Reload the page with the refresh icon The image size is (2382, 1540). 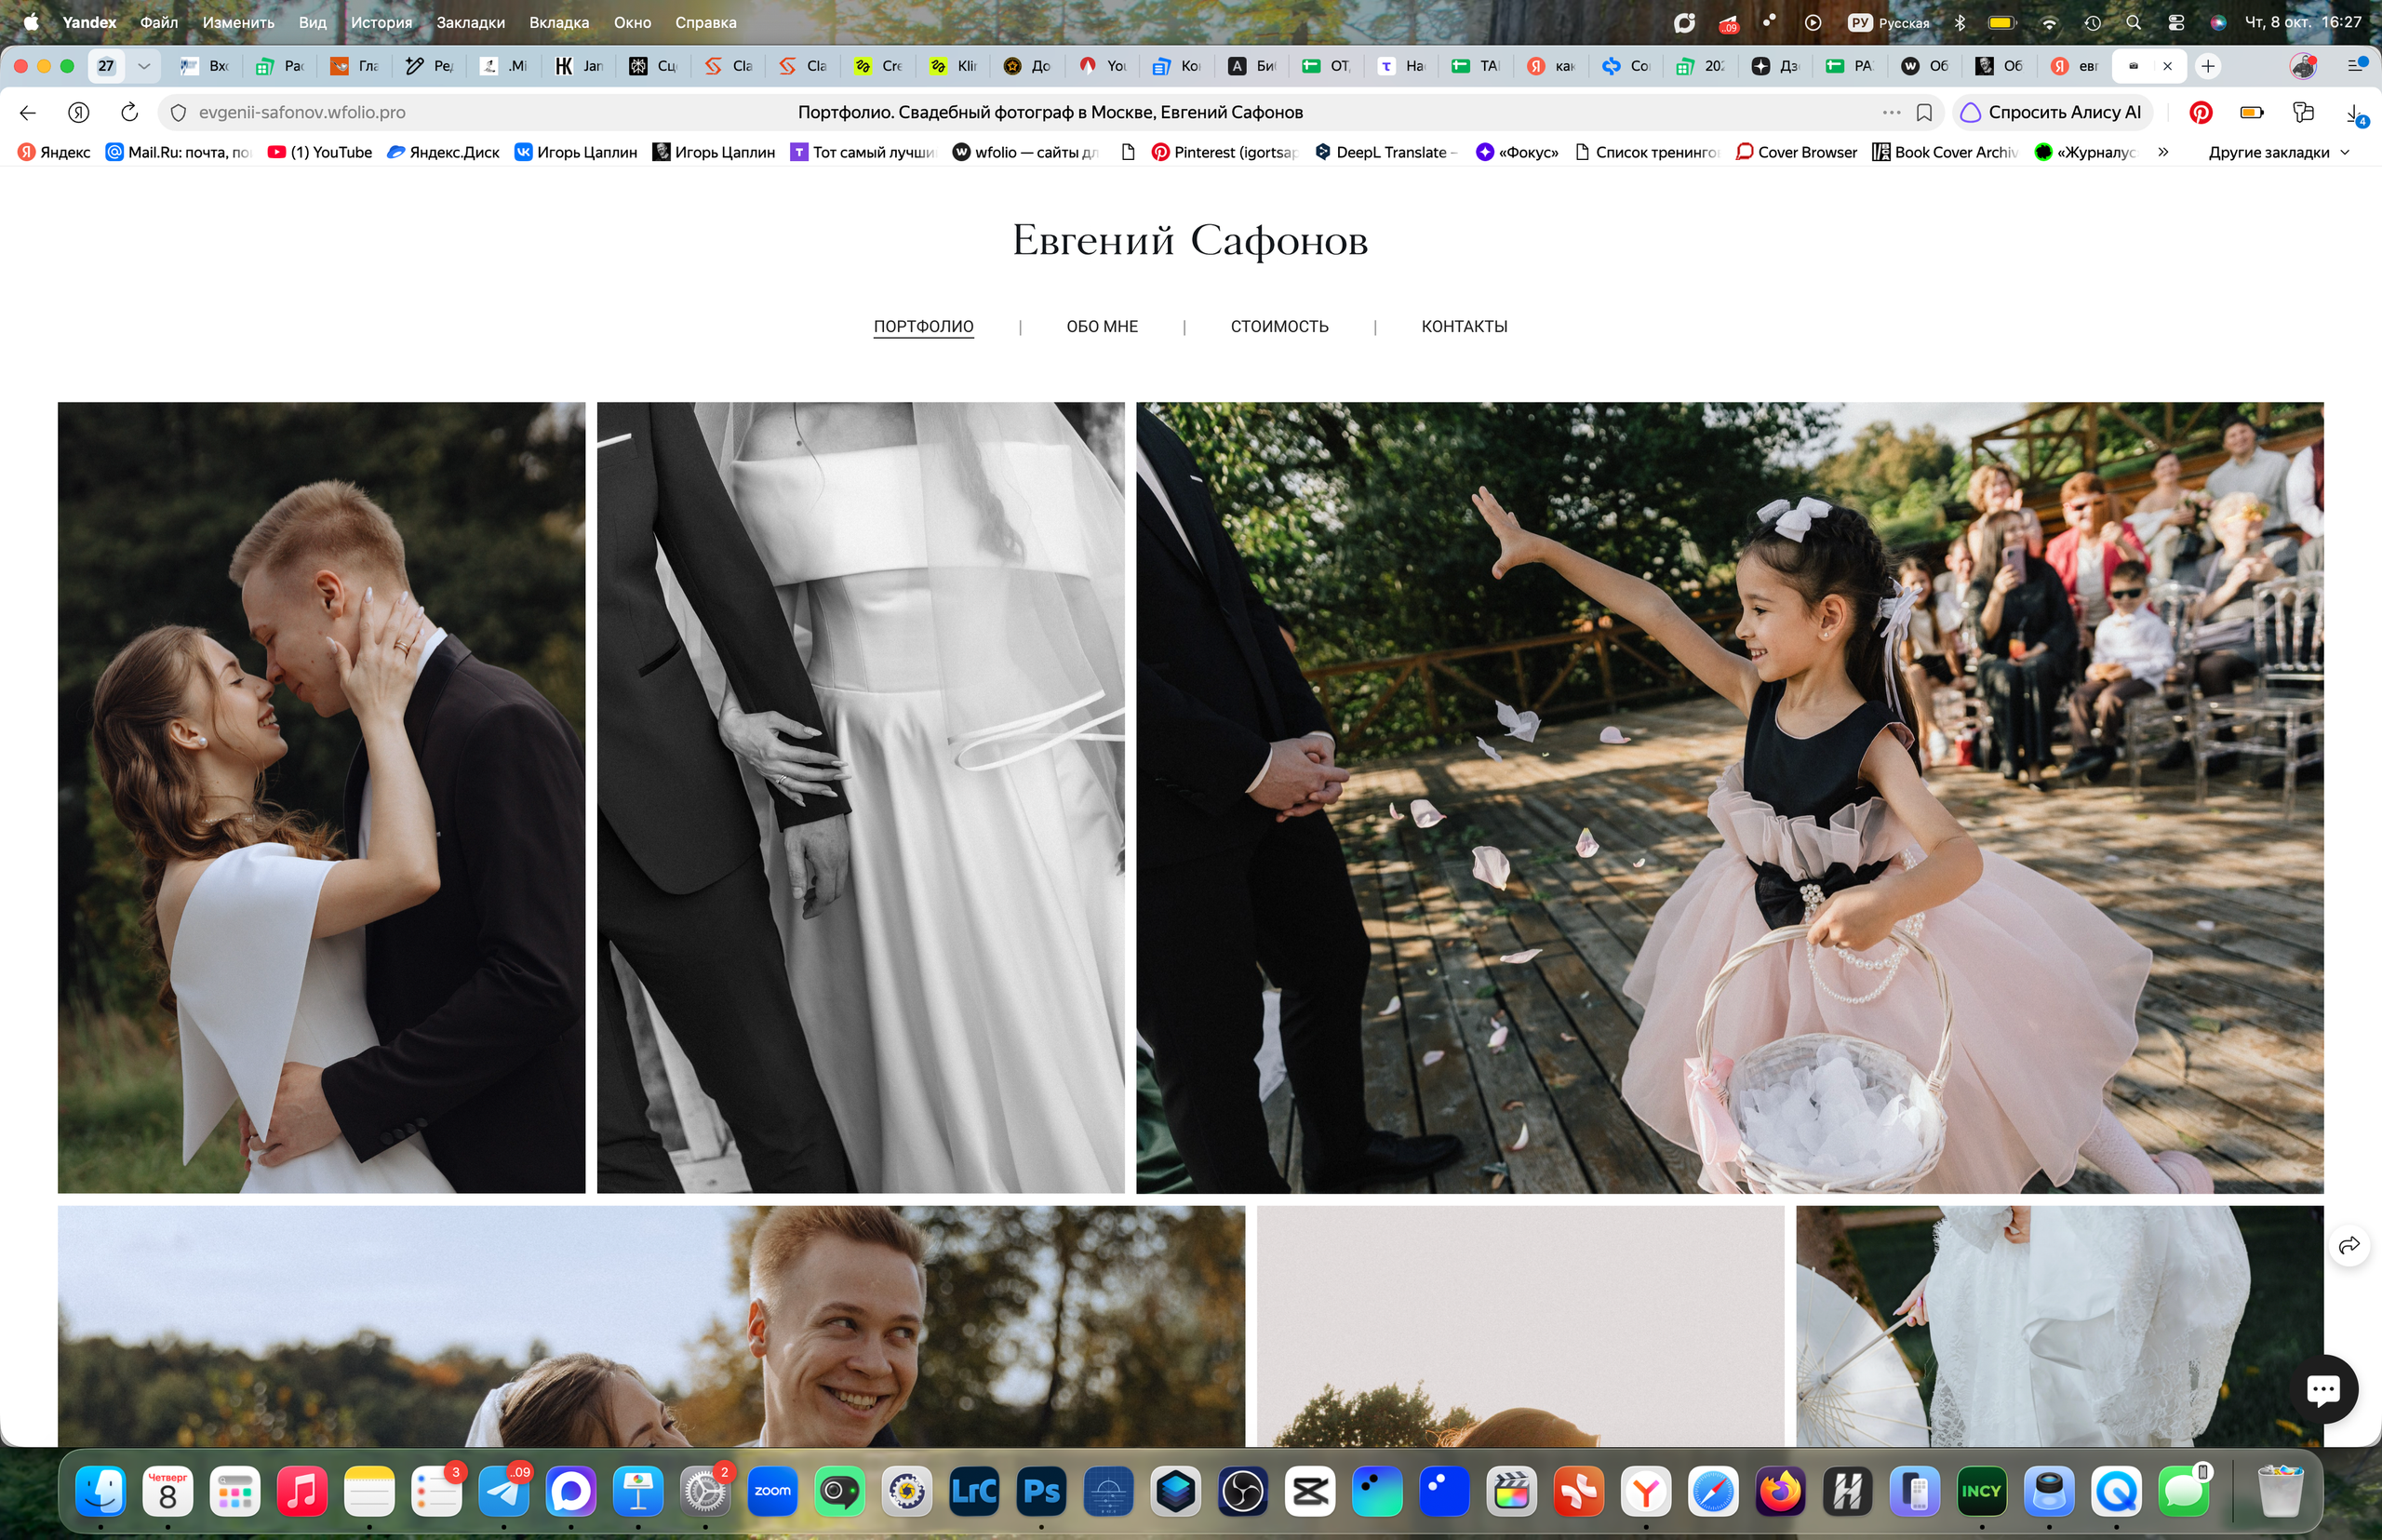(129, 112)
